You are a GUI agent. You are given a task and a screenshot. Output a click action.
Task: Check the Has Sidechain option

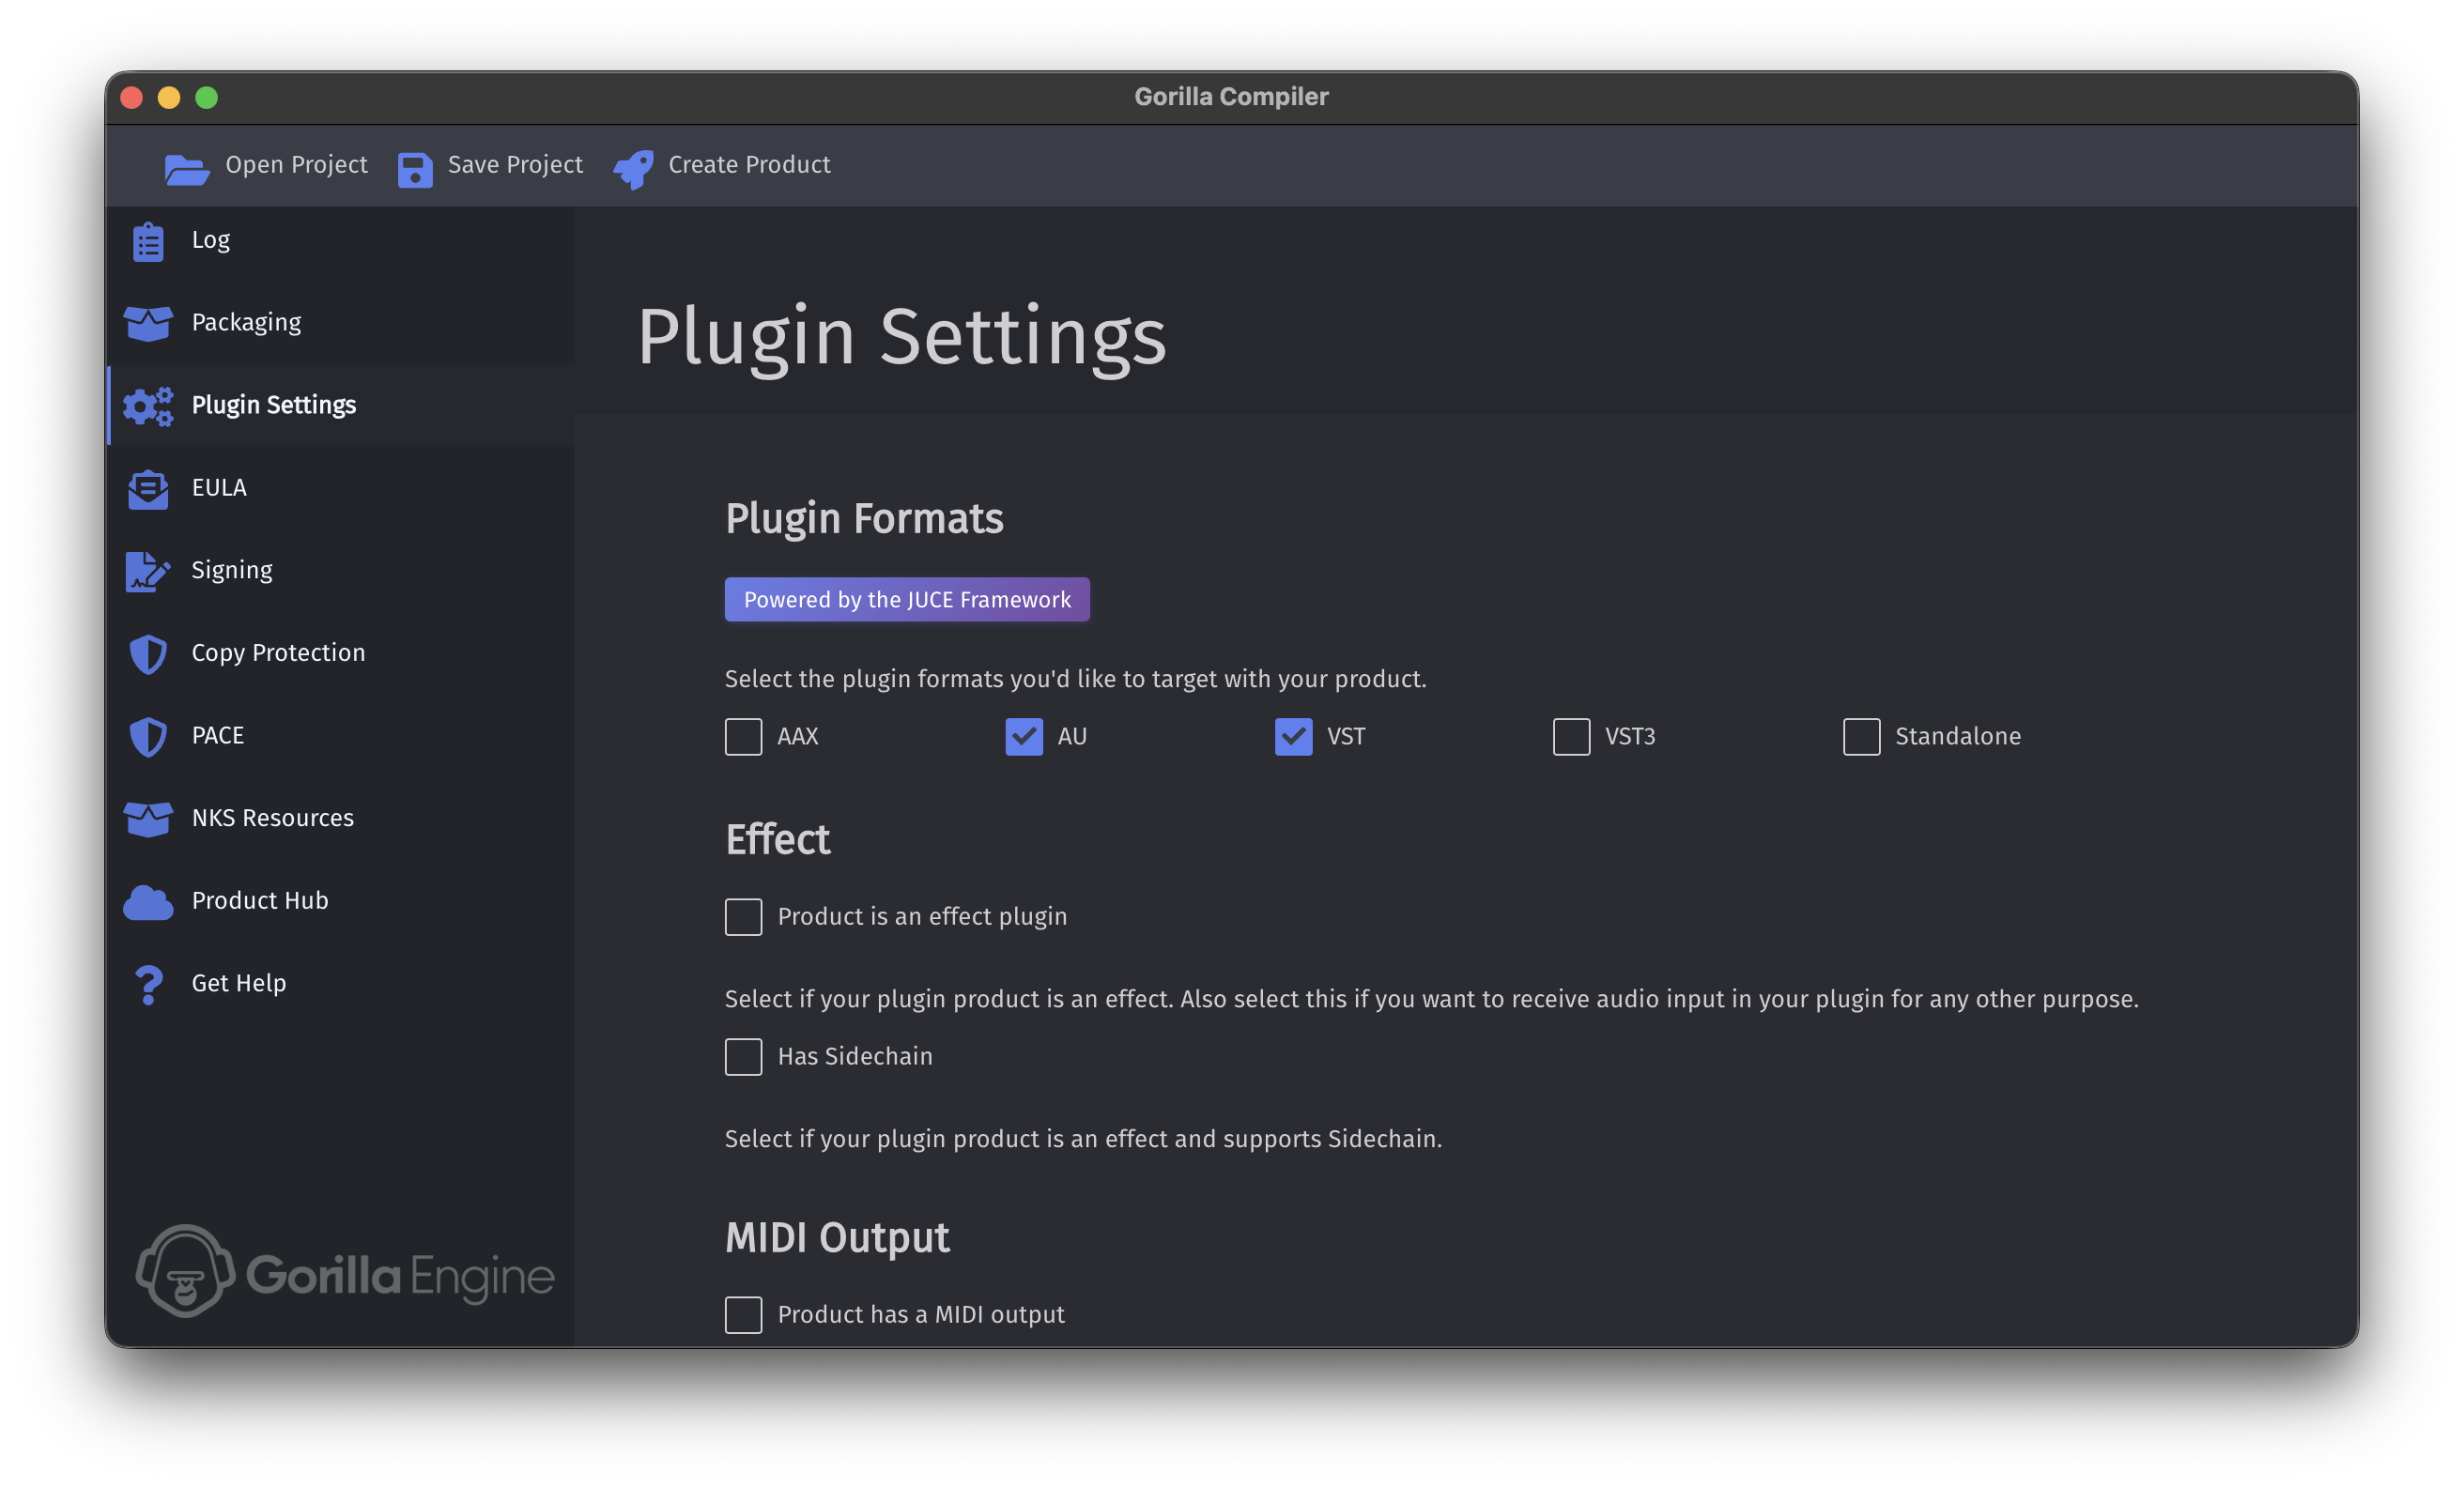tap(743, 1057)
